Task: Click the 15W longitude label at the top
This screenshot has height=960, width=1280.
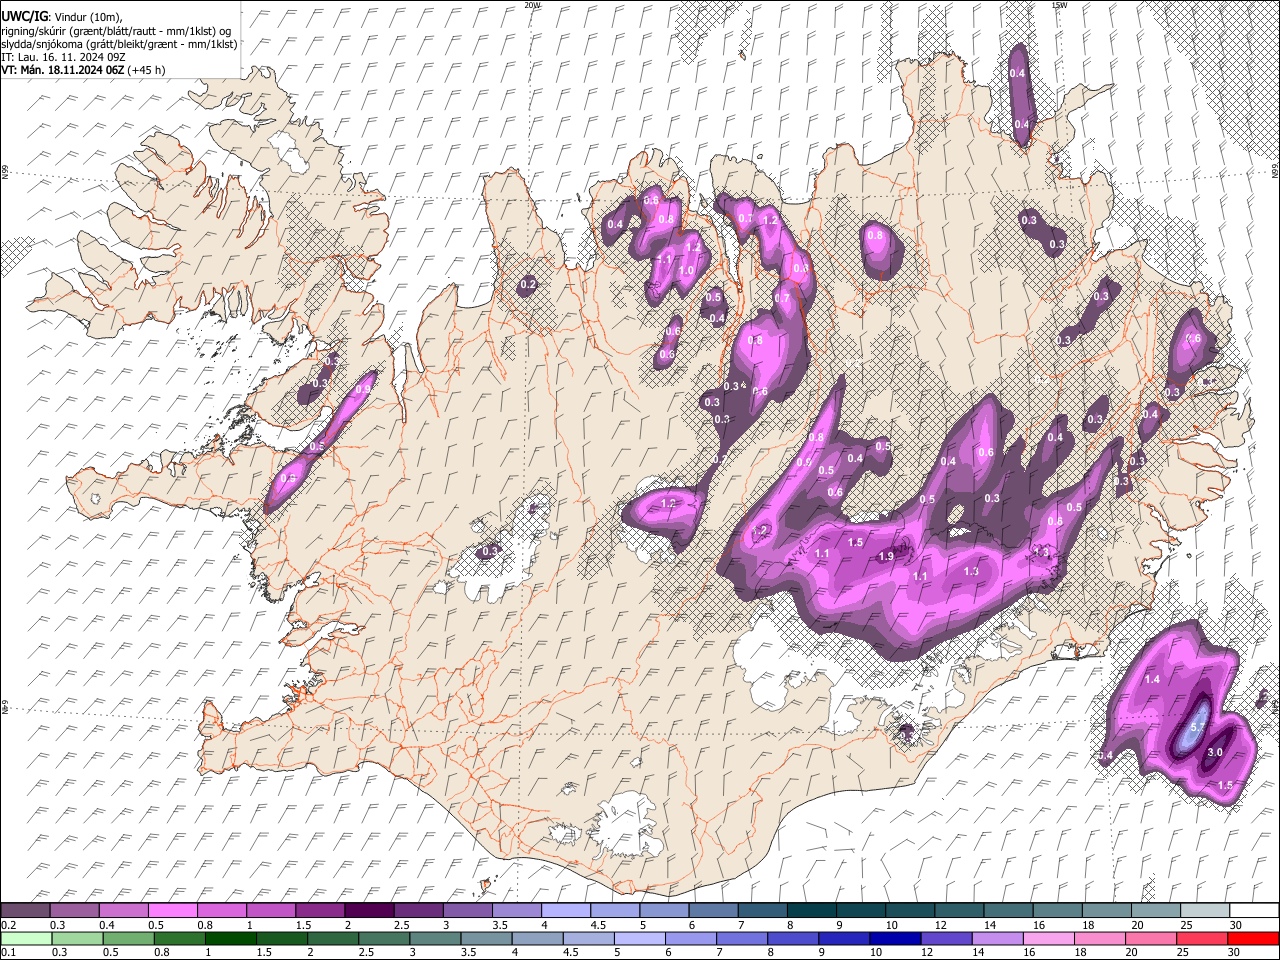Action: click(x=1059, y=5)
